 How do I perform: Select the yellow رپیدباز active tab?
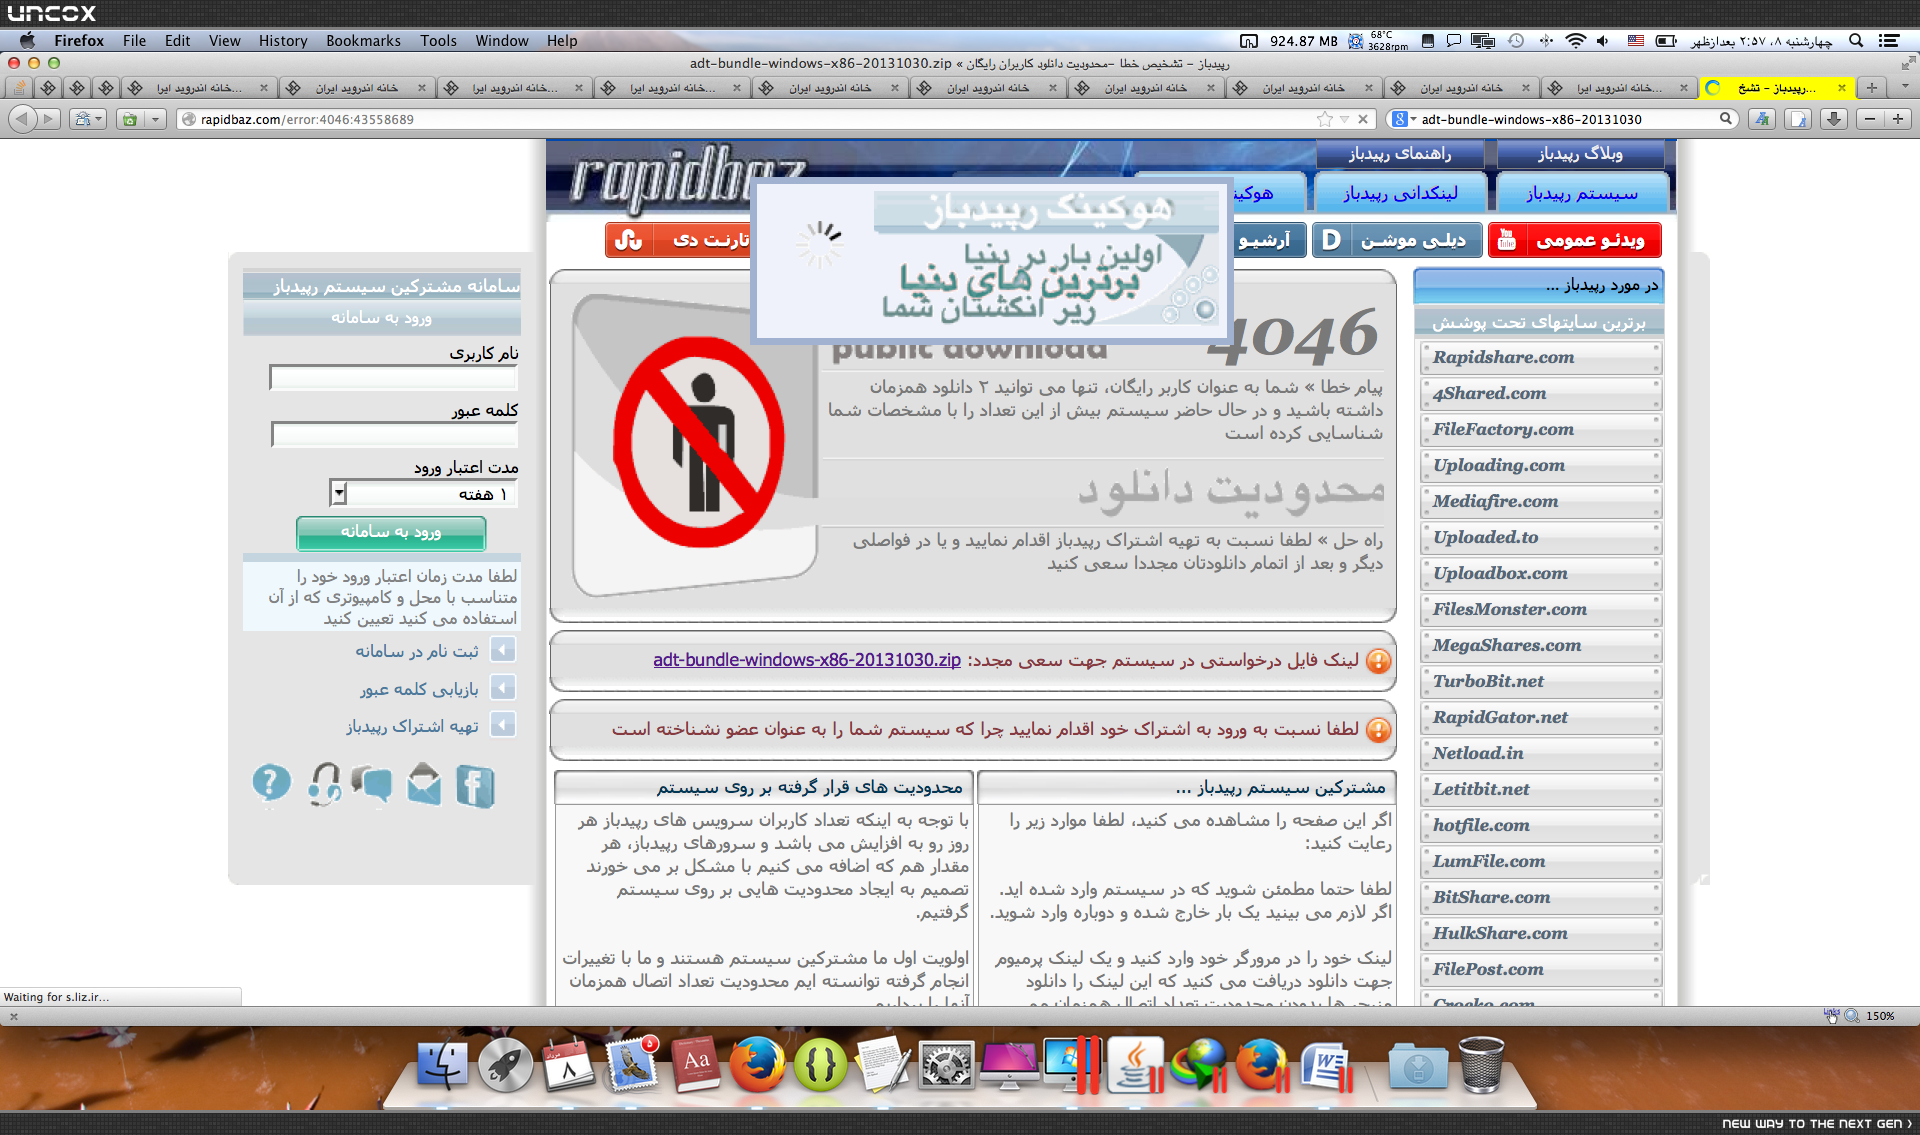1776,88
